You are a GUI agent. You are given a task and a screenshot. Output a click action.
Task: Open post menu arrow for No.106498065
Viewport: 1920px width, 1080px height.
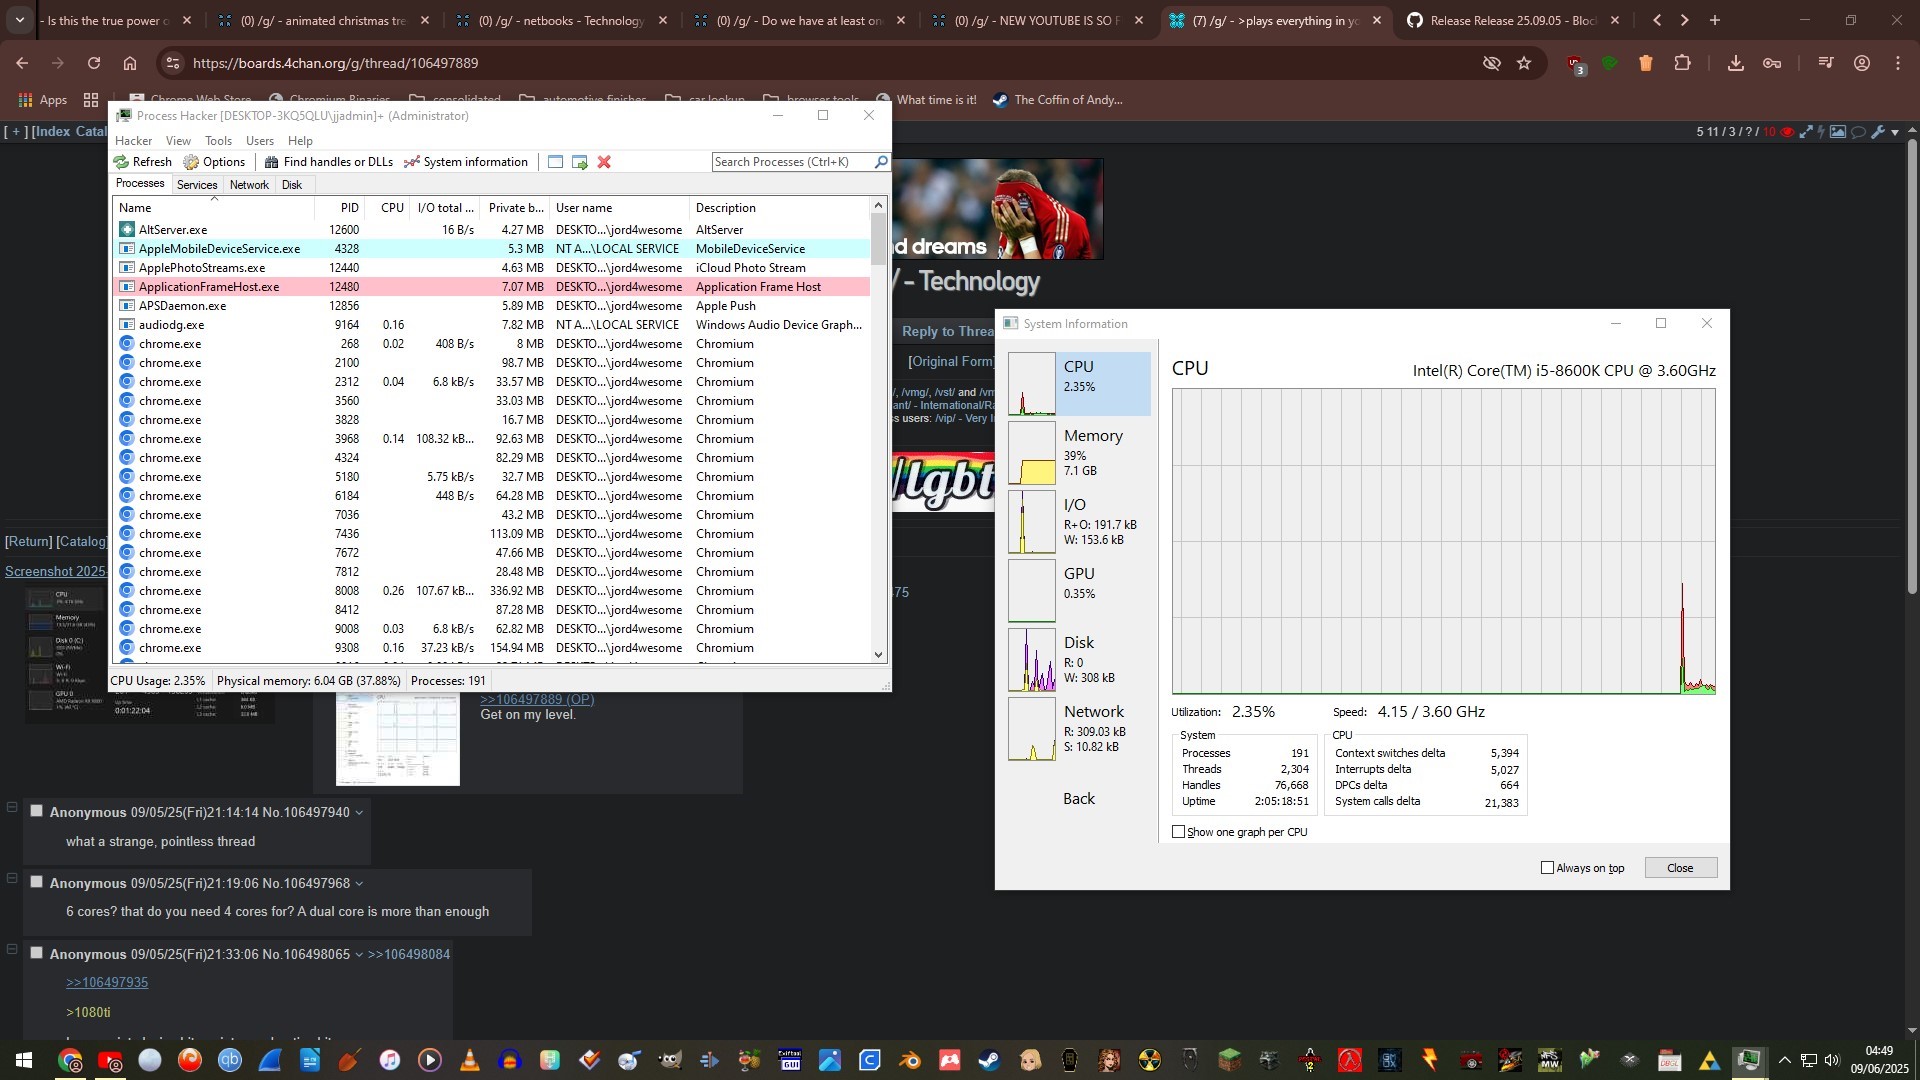coord(359,955)
